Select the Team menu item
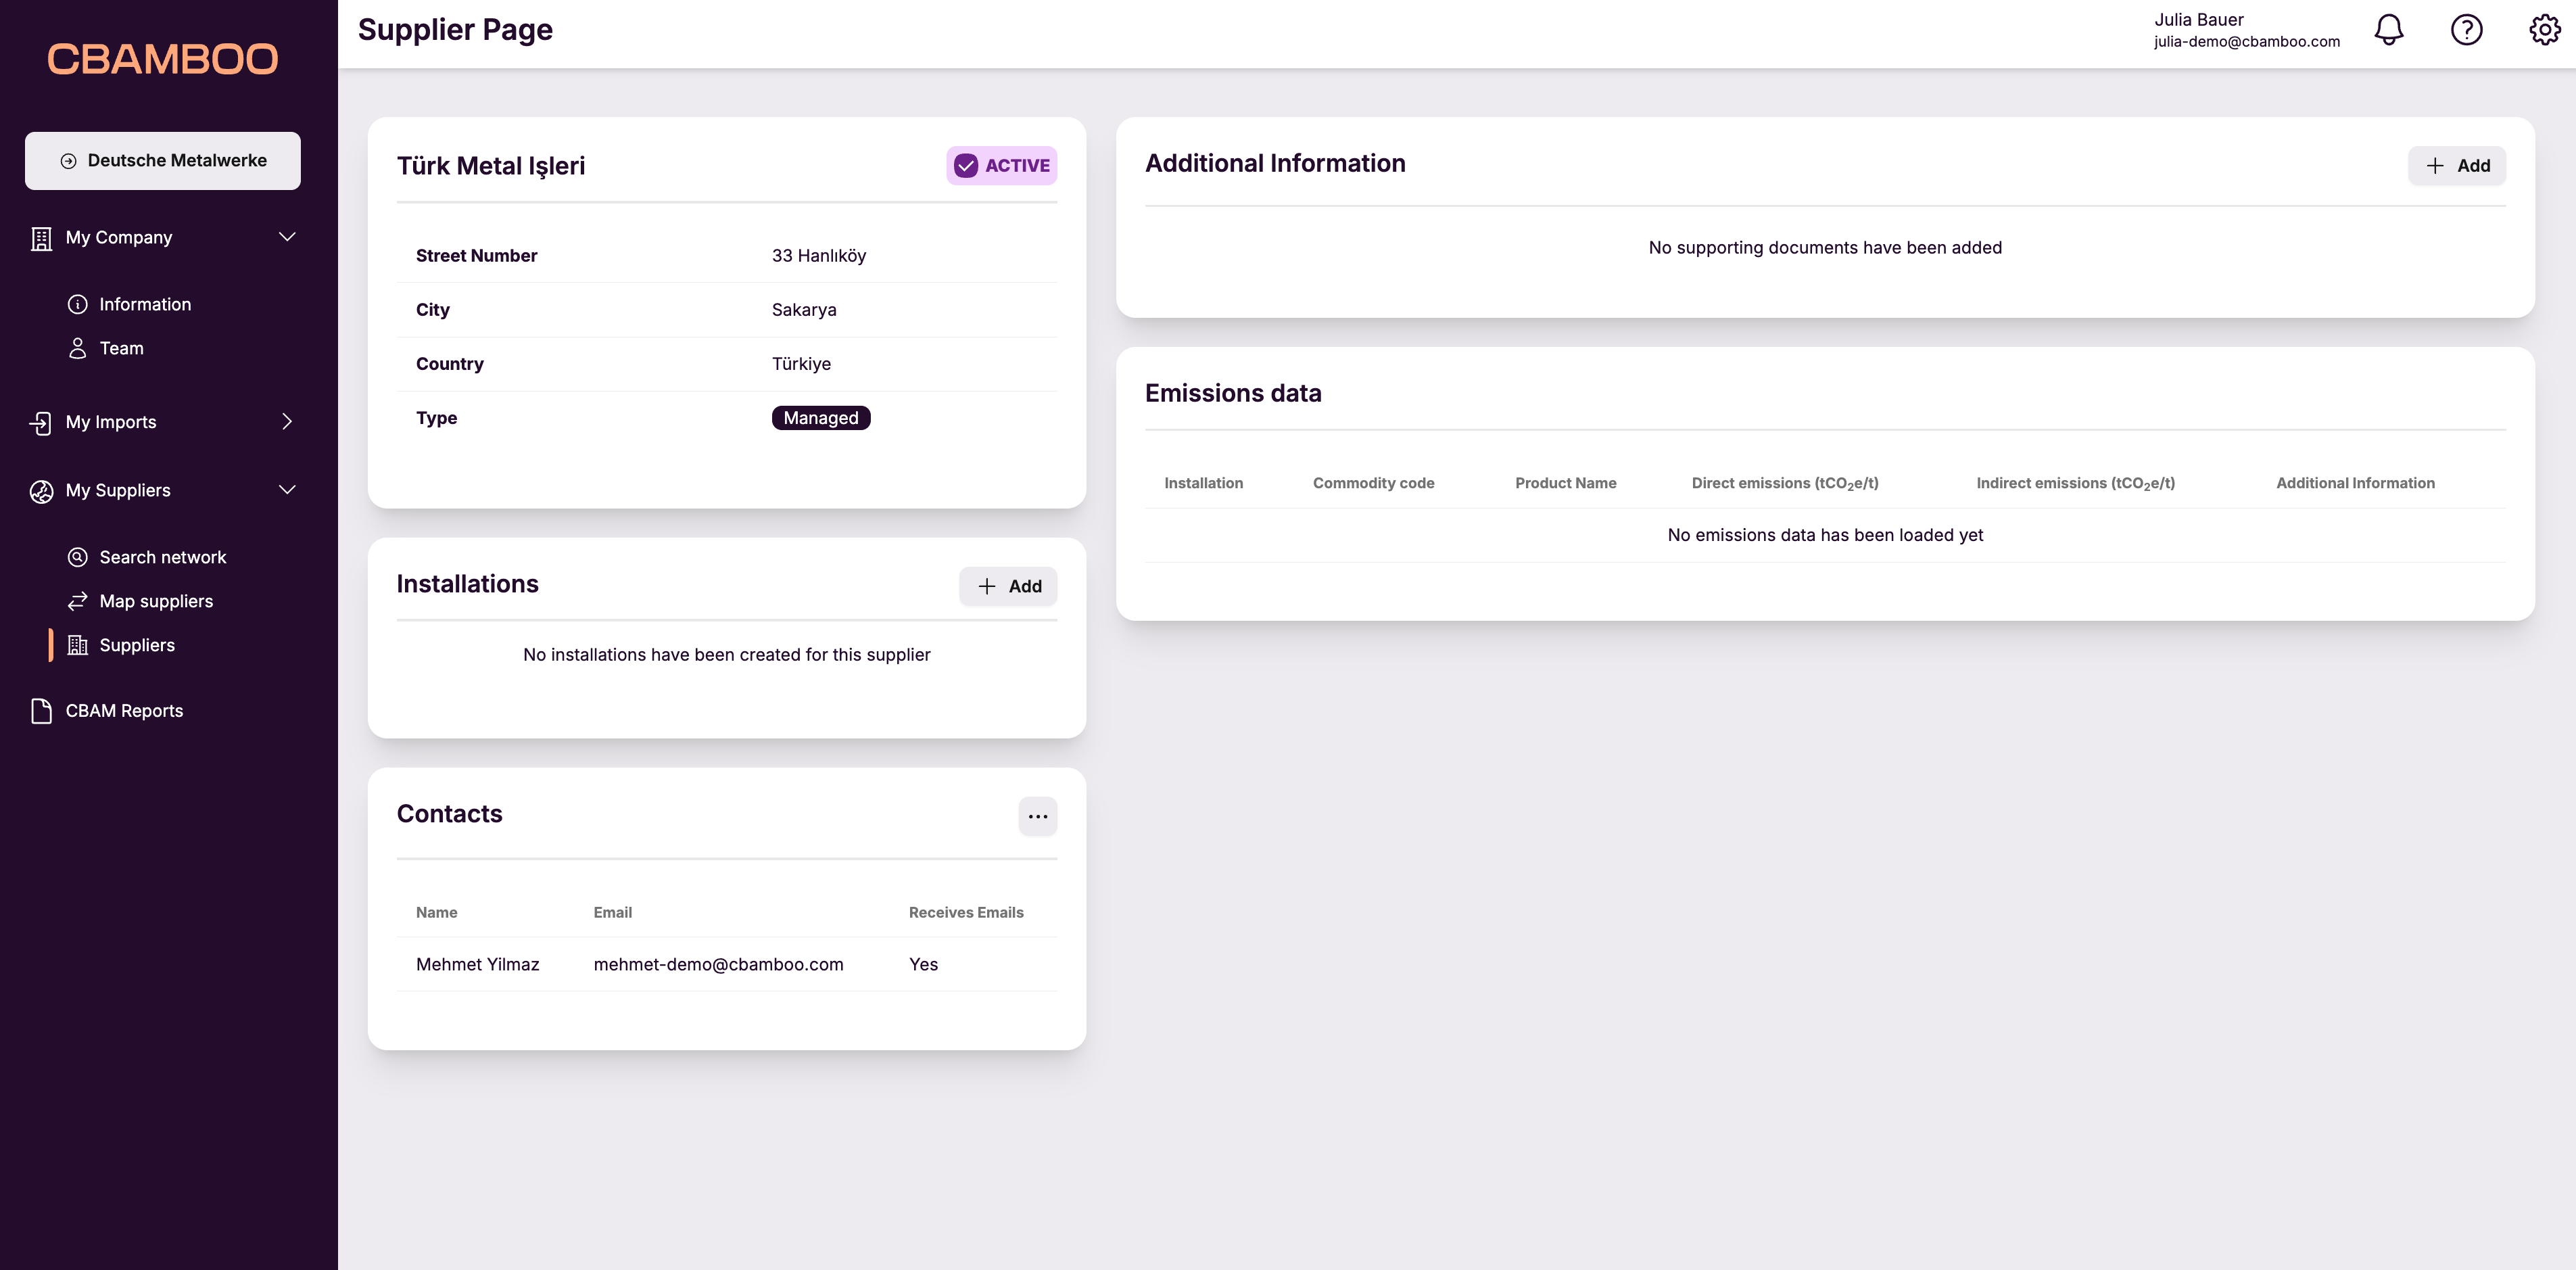Screen dimensions: 2576x1270 click(121, 348)
